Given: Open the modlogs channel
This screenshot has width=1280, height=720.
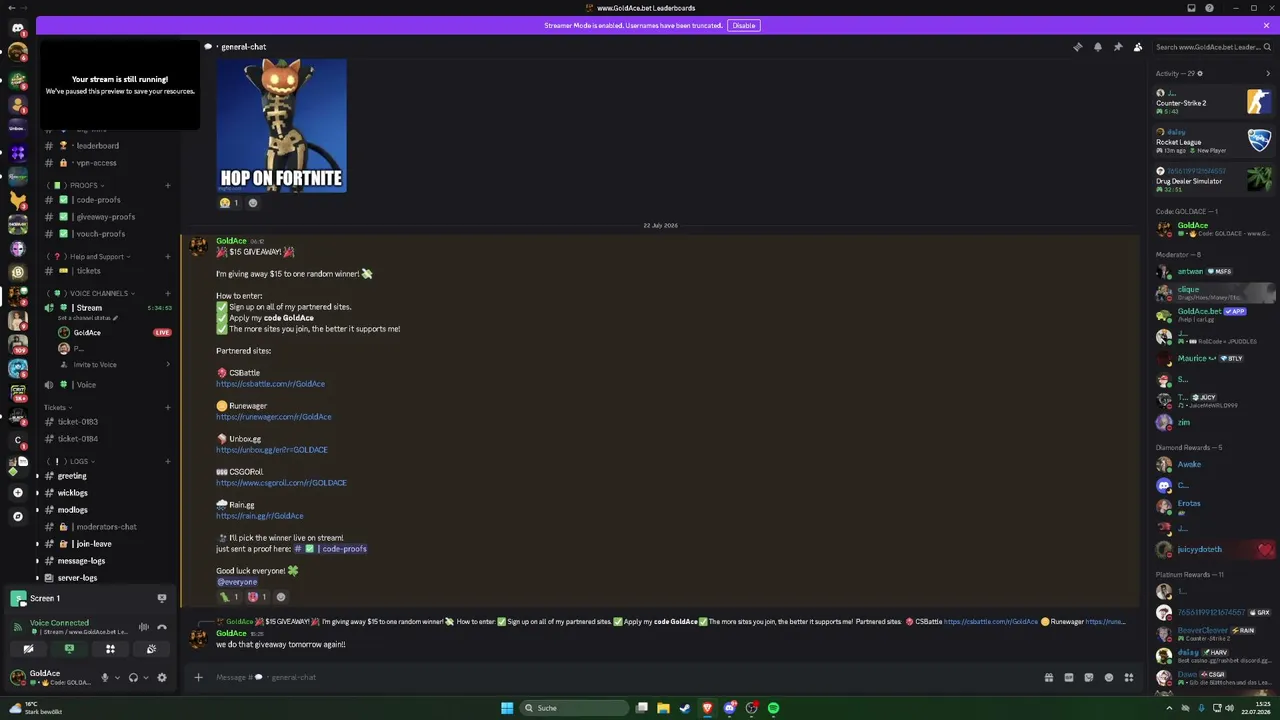Looking at the screenshot, I should click(108, 510).
